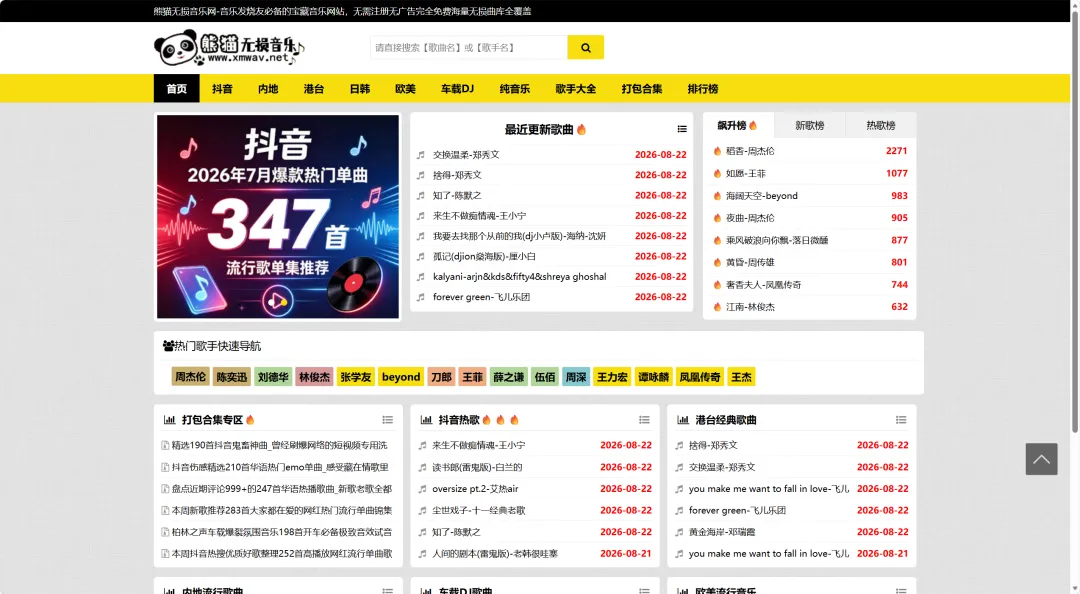Click the back-to-top arrow button
This screenshot has width=1080, height=594.
coord(1041,459)
